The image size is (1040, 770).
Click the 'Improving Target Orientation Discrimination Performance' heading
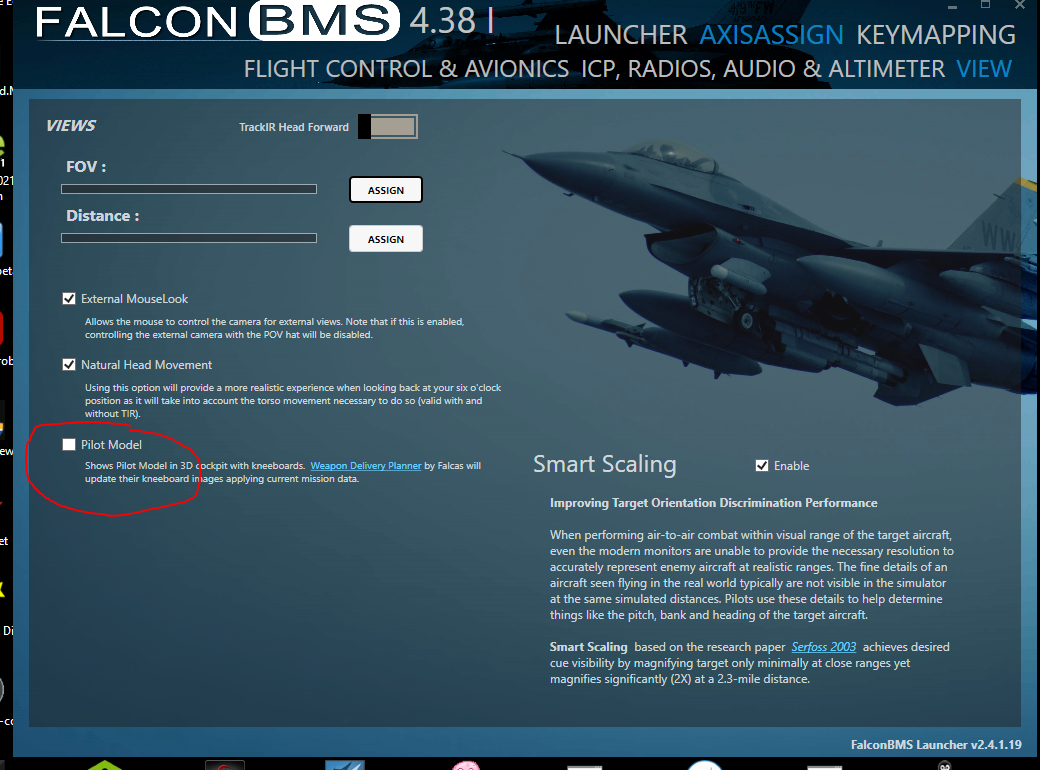click(x=714, y=503)
